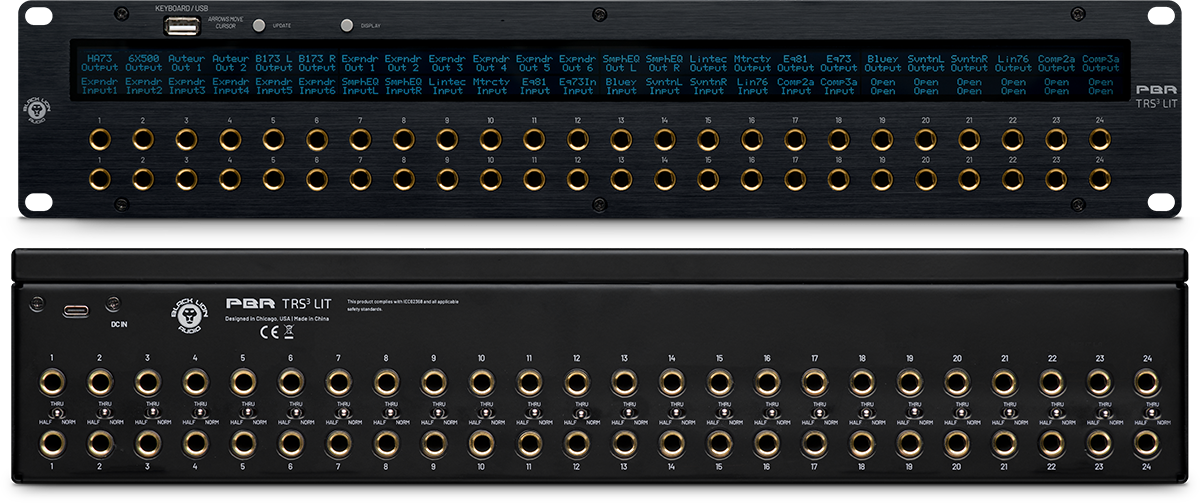Click the DC IN power jack
Image resolution: width=1200 pixels, height=504 pixels.
113,303
